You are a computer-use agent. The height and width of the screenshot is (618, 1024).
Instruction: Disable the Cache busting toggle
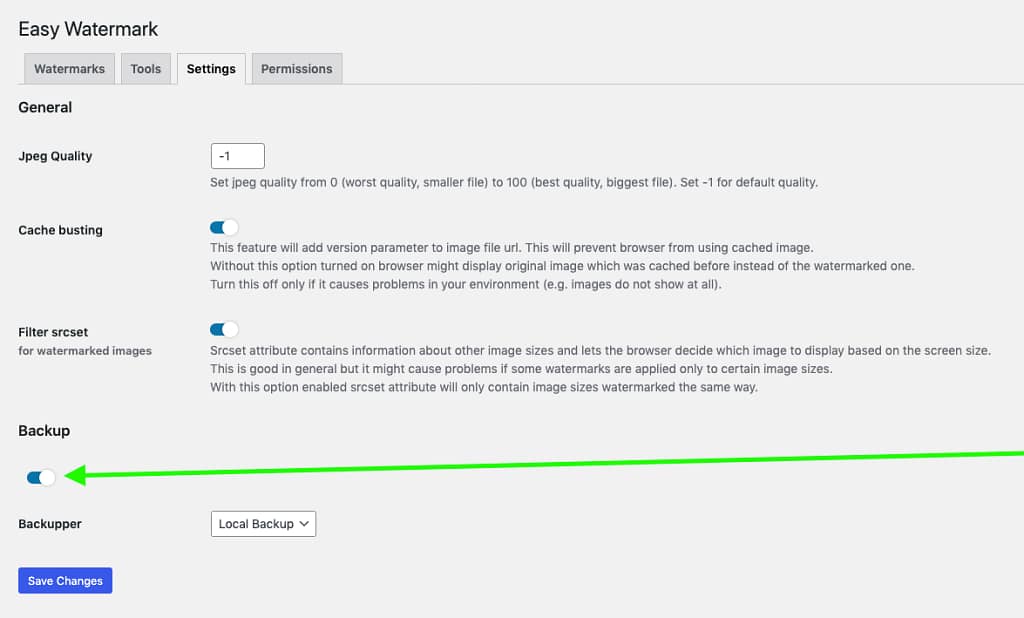pyautogui.click(x=223, y=229)
